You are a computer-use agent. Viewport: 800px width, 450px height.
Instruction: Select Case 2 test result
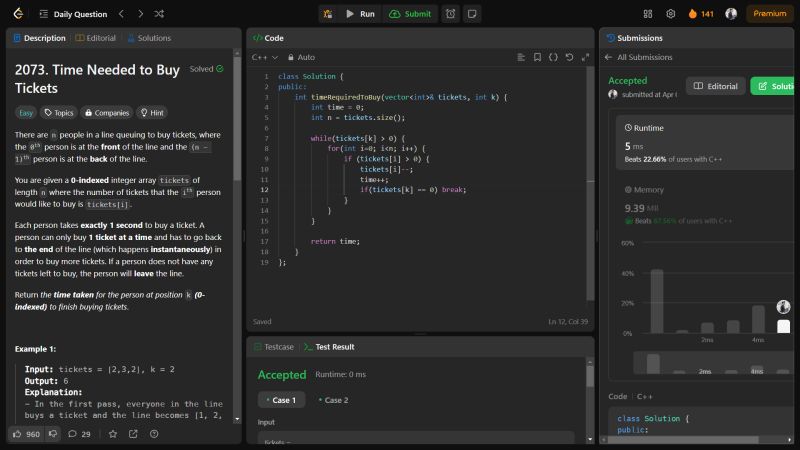(x=333, y=400)
